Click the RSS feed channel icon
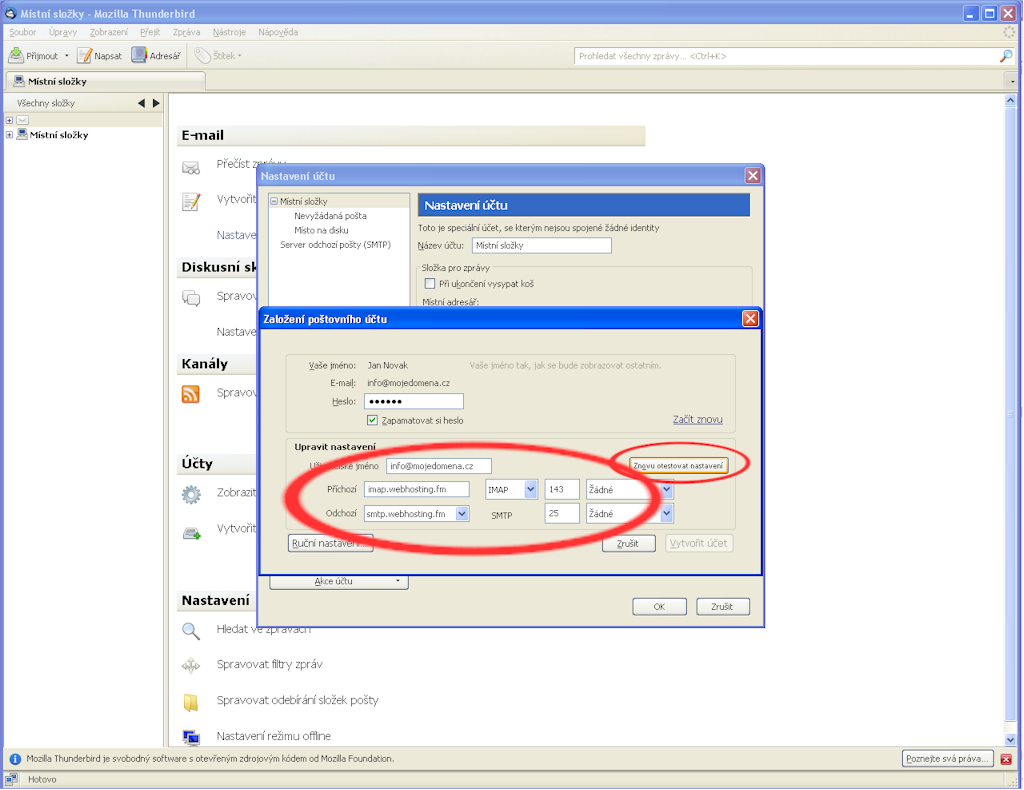Image resolution: width=1024 pixels, height=790 pixels. point(191,394)
